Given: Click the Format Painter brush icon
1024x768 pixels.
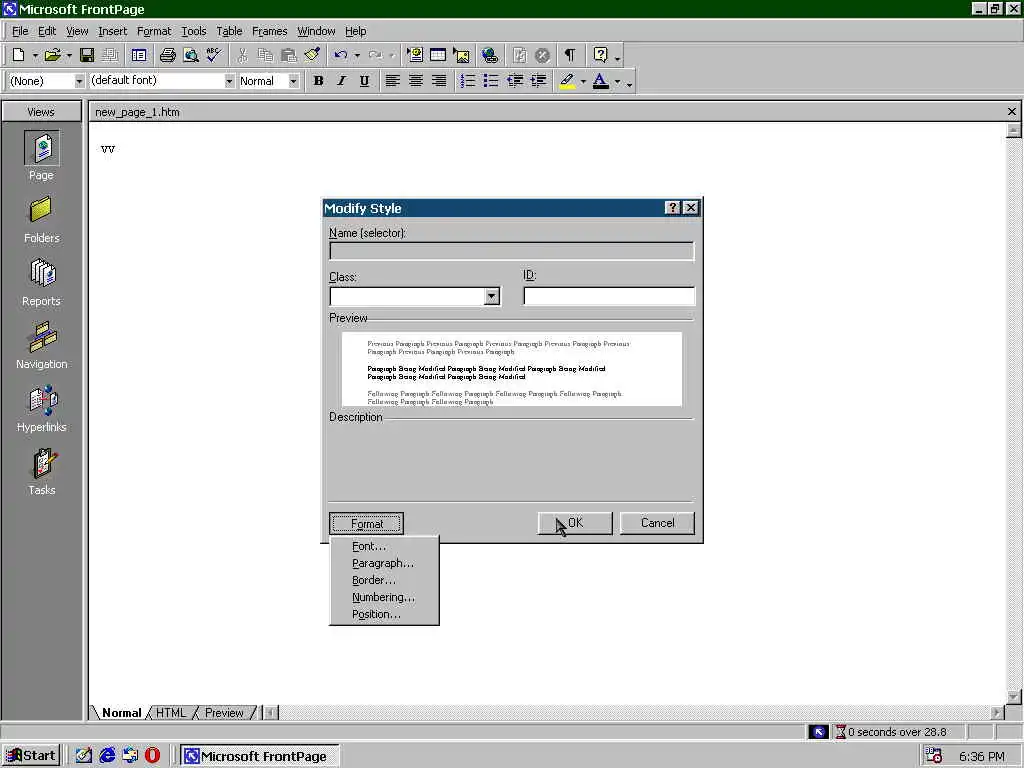Looking at the screenshot, I should (x=312, y=56).
